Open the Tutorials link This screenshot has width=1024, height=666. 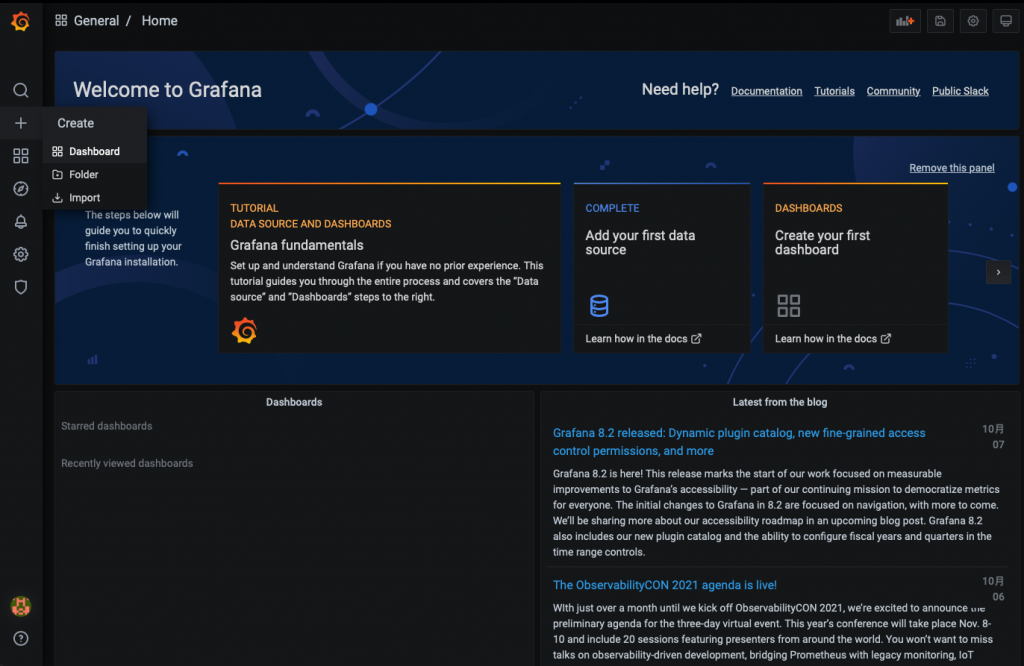click(834, 91)
